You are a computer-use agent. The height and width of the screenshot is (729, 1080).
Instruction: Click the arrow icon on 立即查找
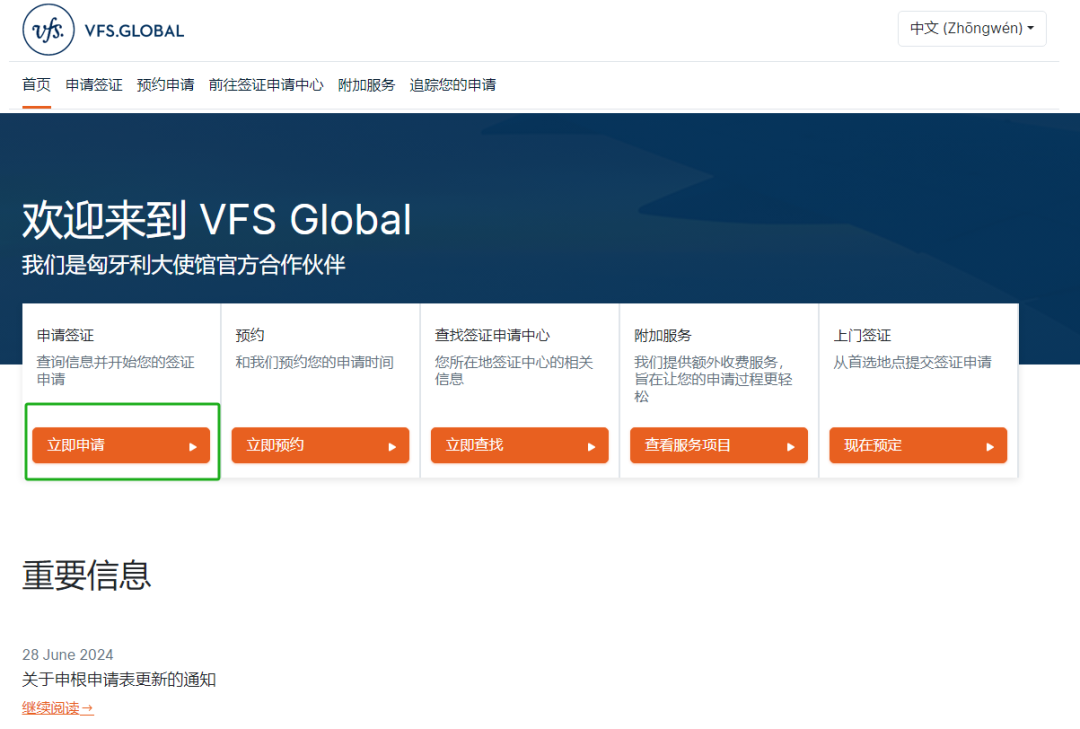[591, 446]
